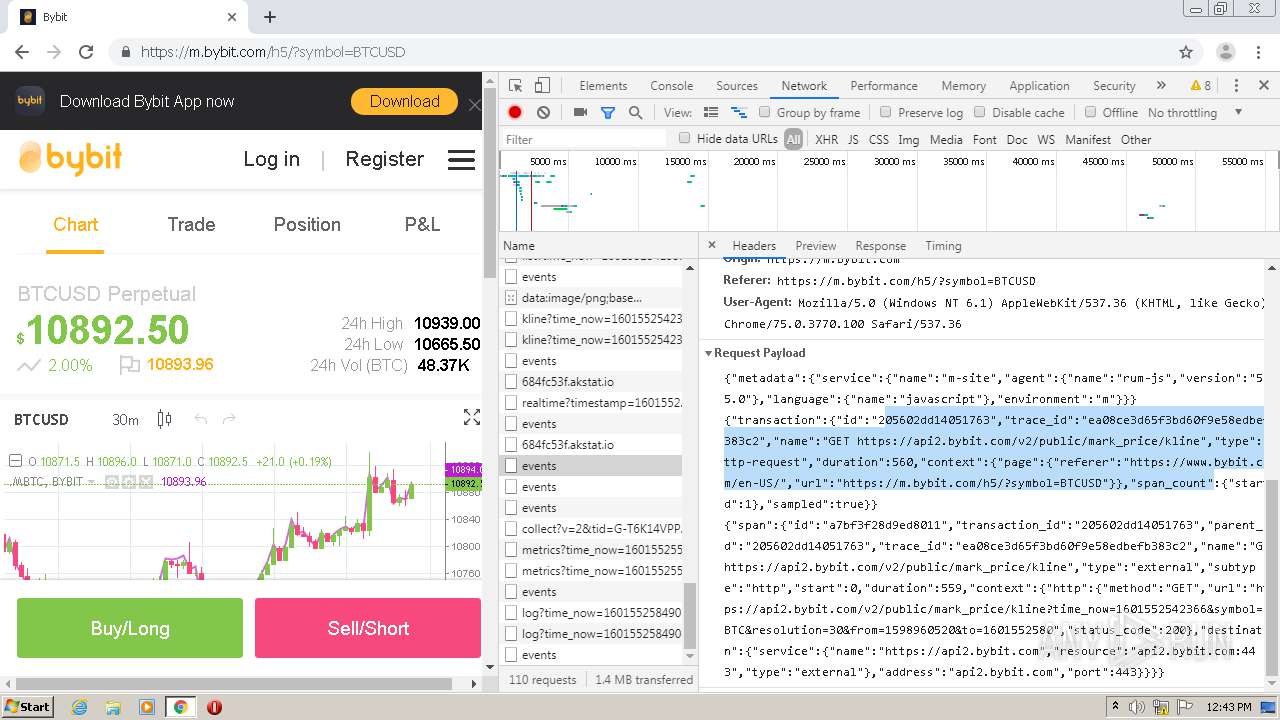Tick checkbox beside collect?v=2&tid request
Viewport: 1280px width, 720px height.
point(511,528)
